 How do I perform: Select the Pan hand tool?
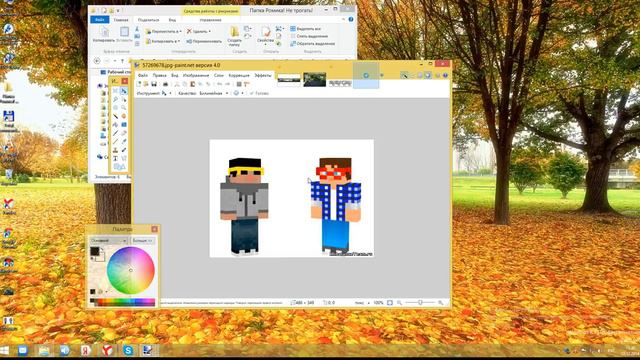pyautogui.click(x=124, y=116)
